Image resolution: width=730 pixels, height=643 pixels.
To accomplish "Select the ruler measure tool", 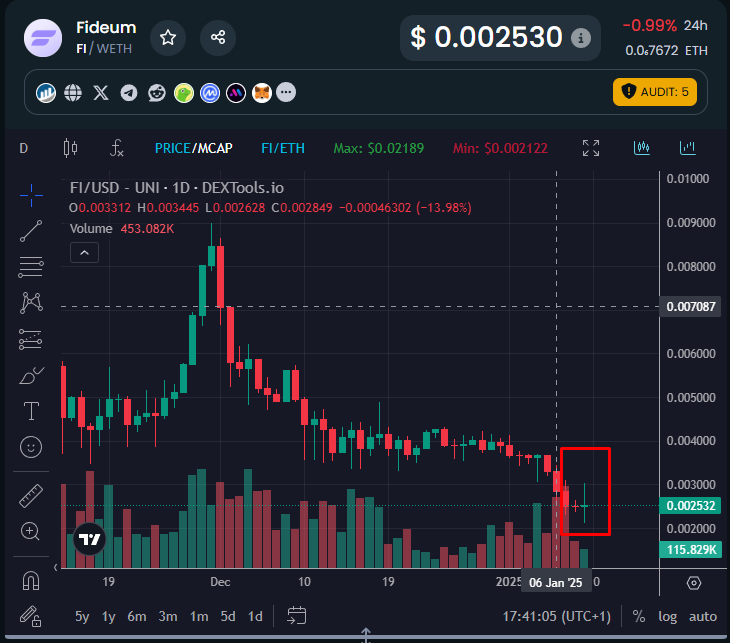I will point(31,495).
